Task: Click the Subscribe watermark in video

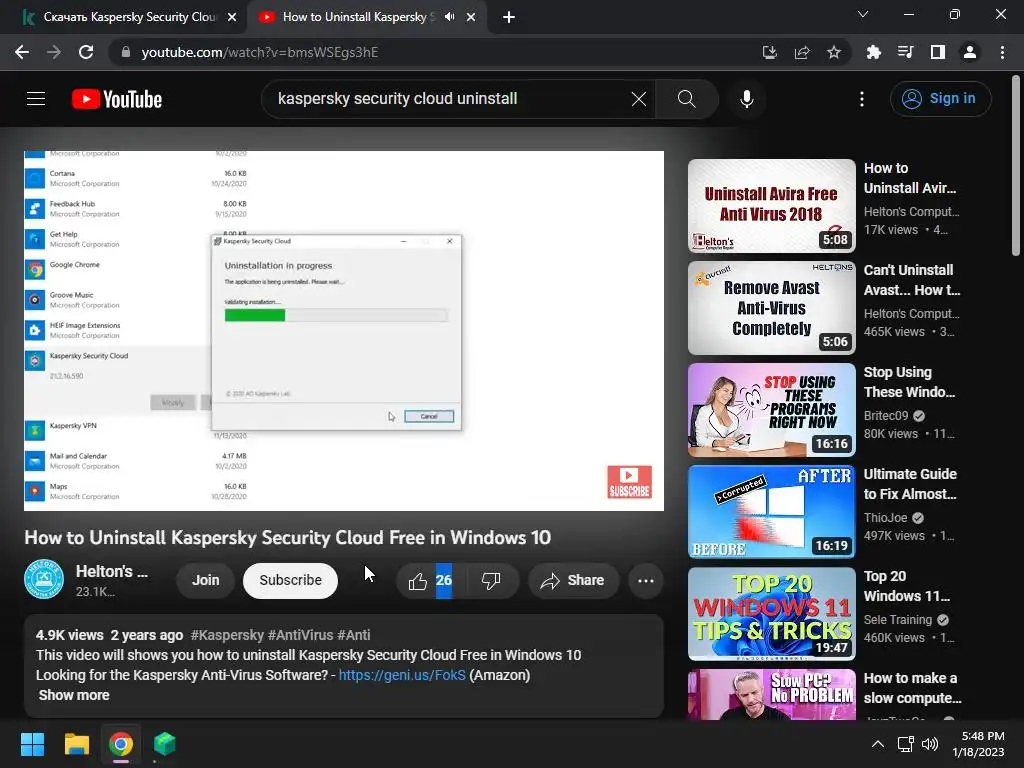Action: click(x=630, y=482)
